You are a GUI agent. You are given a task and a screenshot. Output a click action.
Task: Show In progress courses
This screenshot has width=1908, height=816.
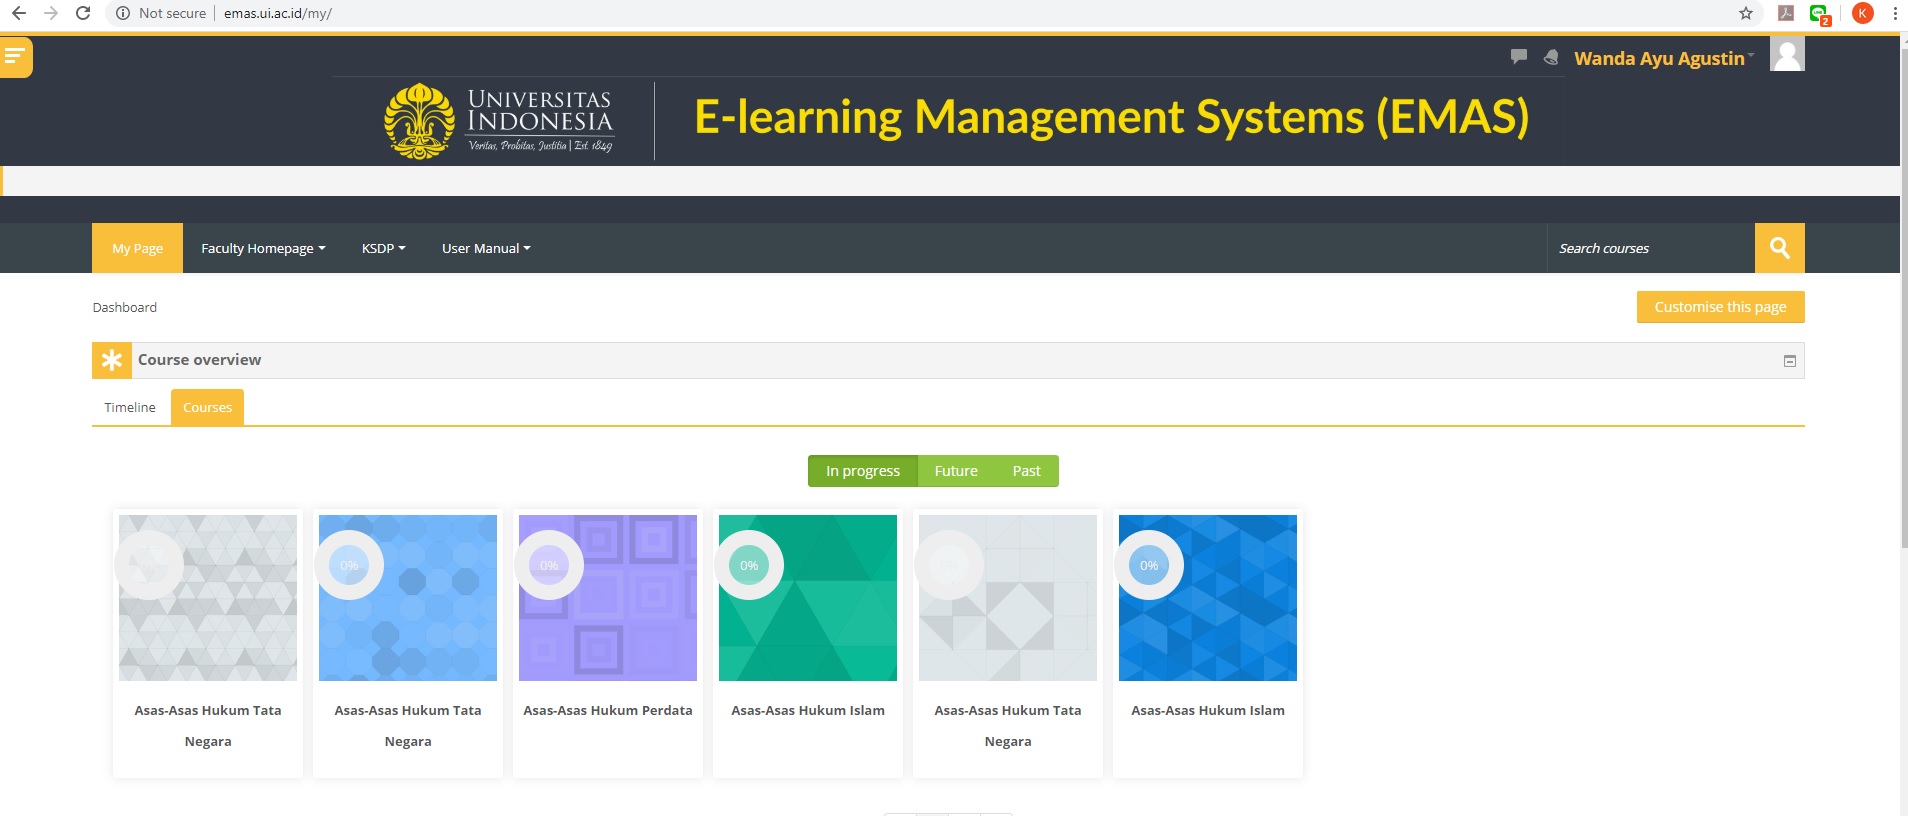[x=863, y=471]
